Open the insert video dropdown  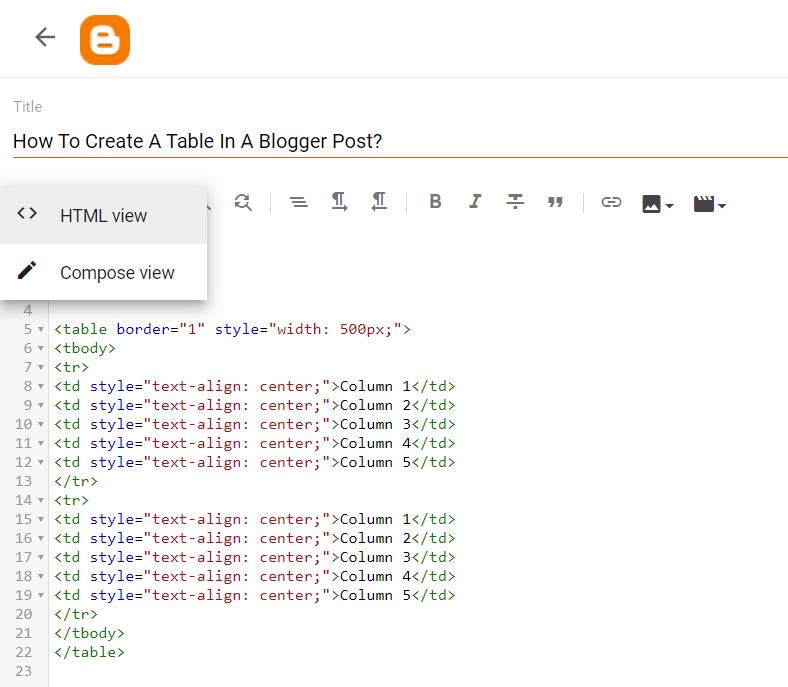point(710,204)
